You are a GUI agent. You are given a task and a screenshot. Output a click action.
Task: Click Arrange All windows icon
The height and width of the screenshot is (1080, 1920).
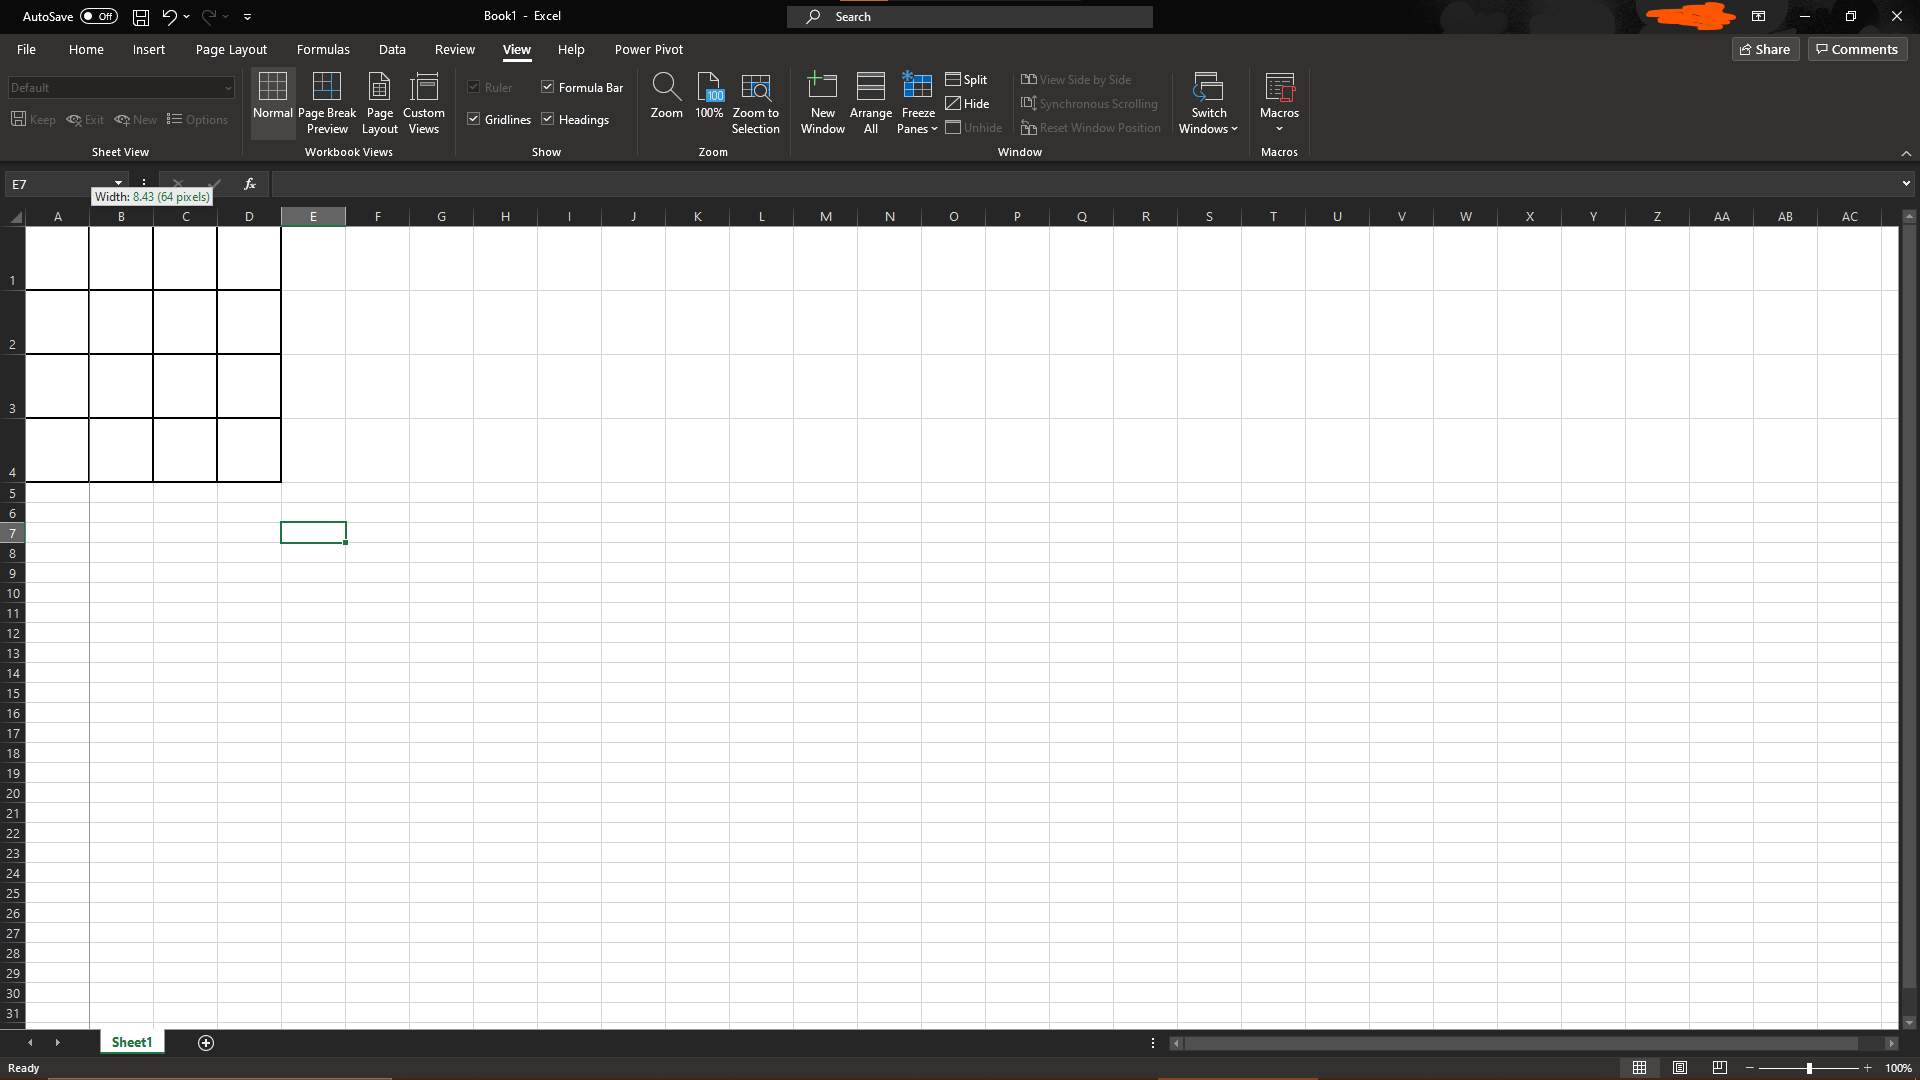point(870,102)
